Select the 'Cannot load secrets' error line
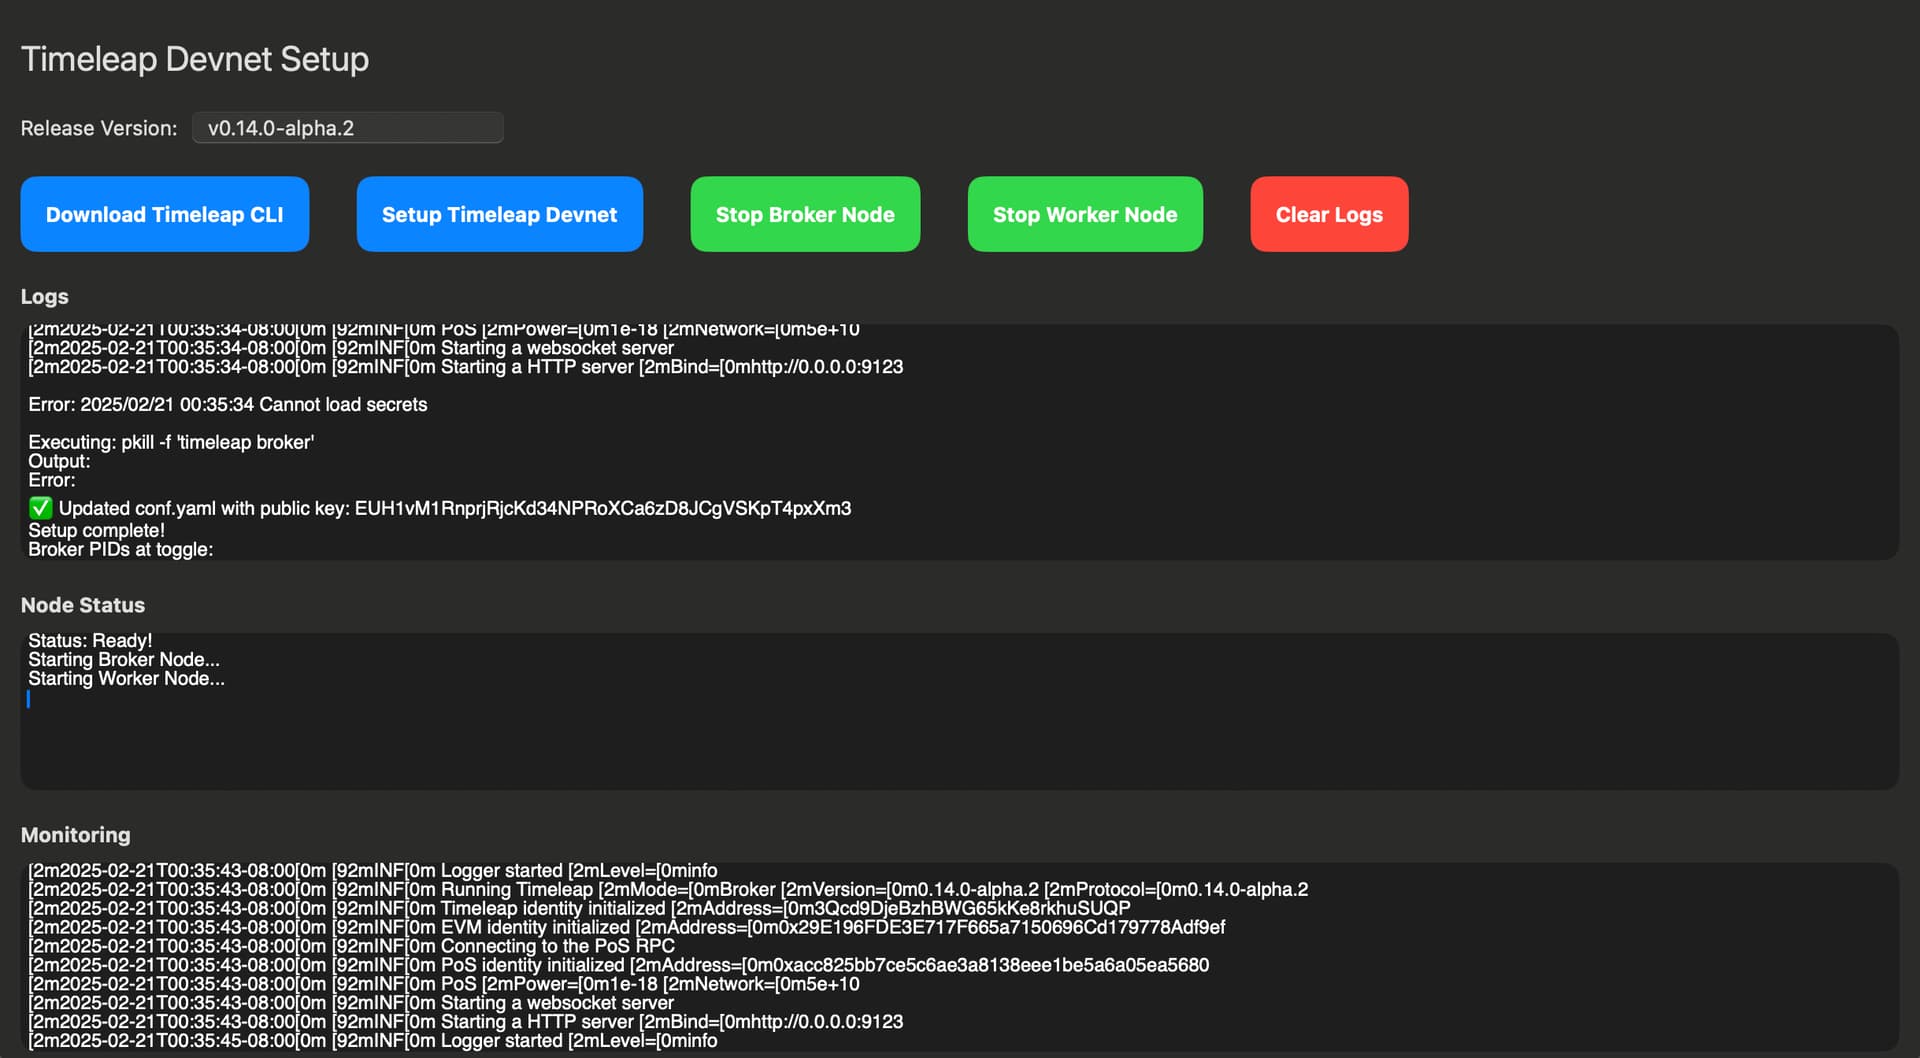The width and height of the screenshot is (1920, 1058). point(228,404)
